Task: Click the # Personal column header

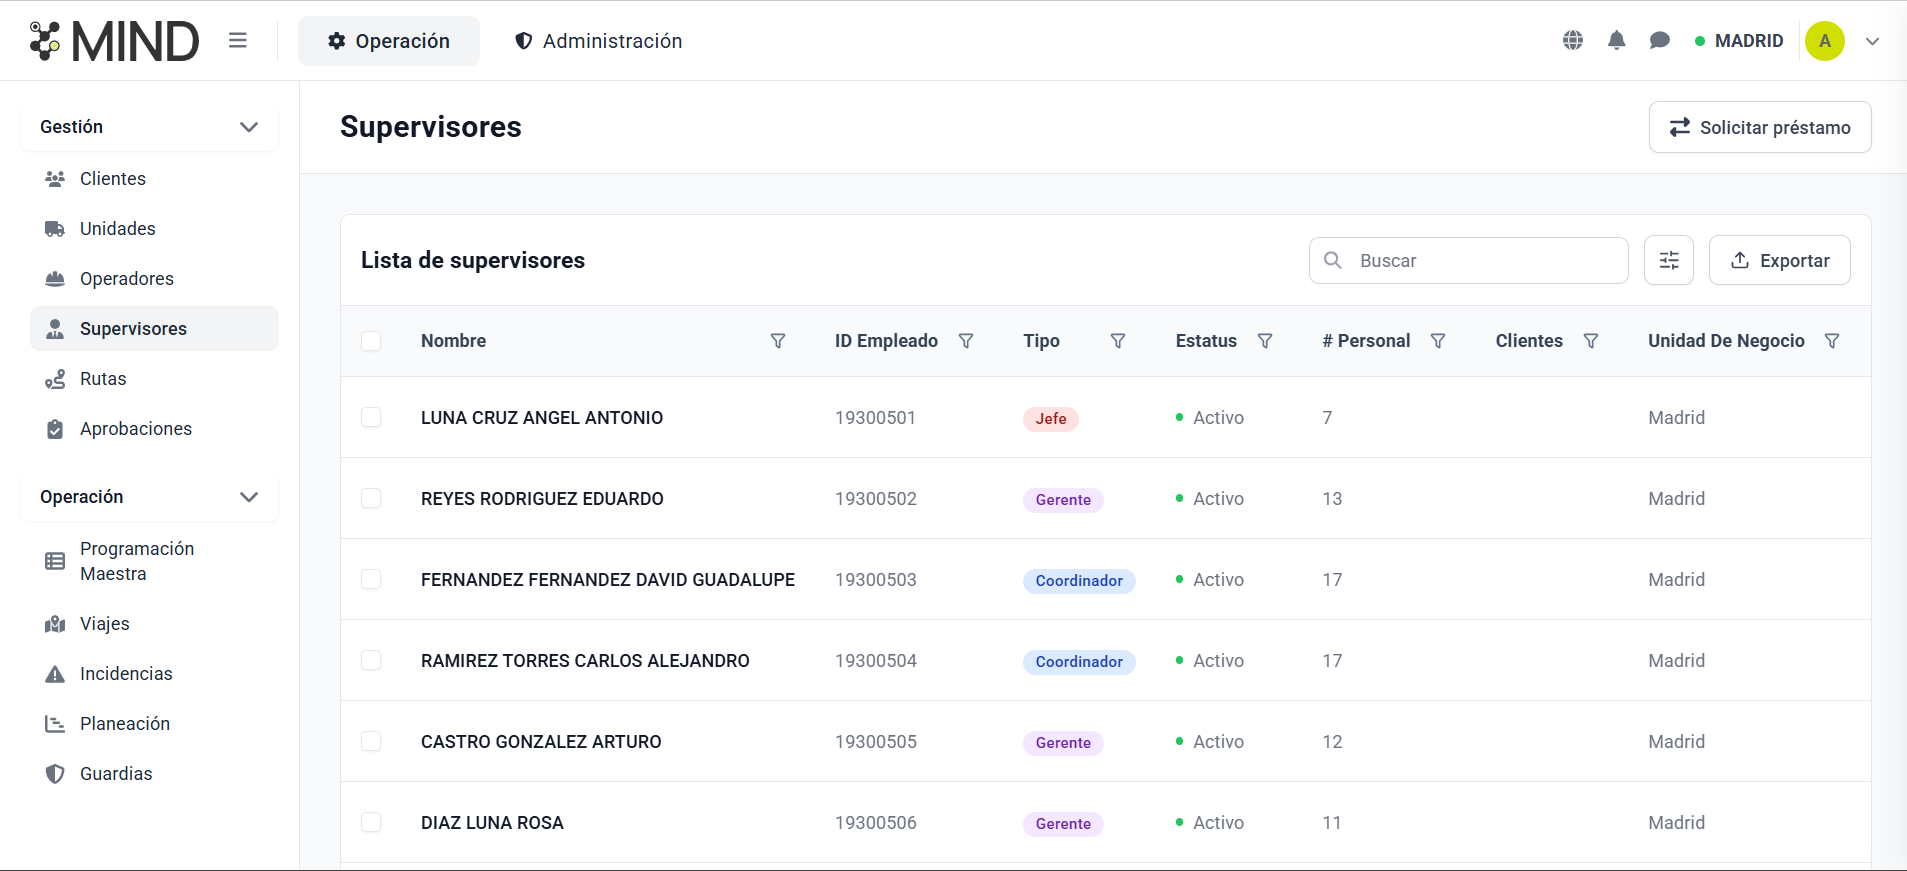Action: coord(1366,341)
